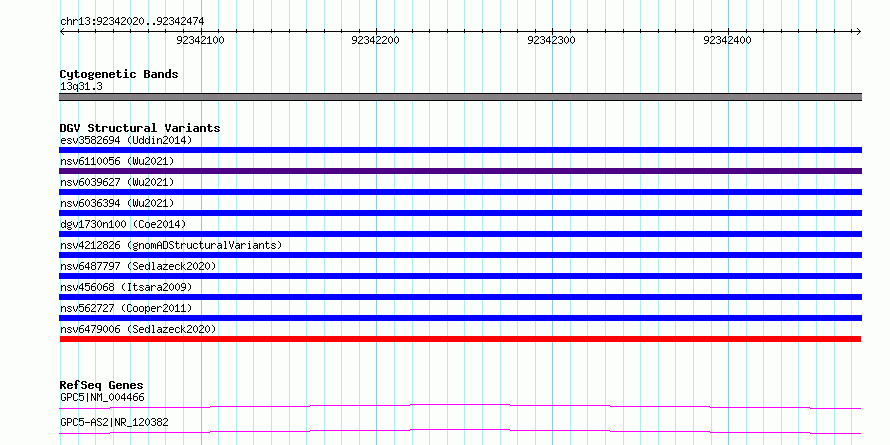
Task: Open variant nsv6487797 (Sedlazeck2020) label
Action: click(138, 266)
